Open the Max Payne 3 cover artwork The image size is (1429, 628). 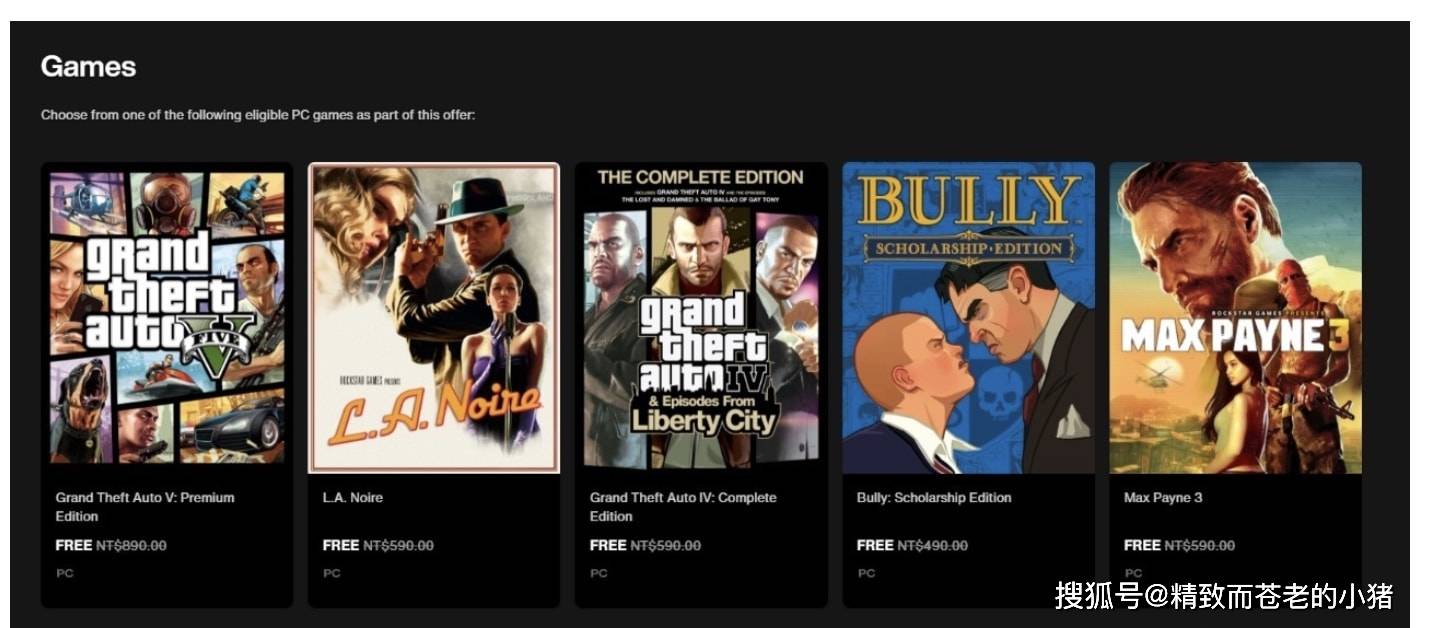click(x=1235, y=318)
